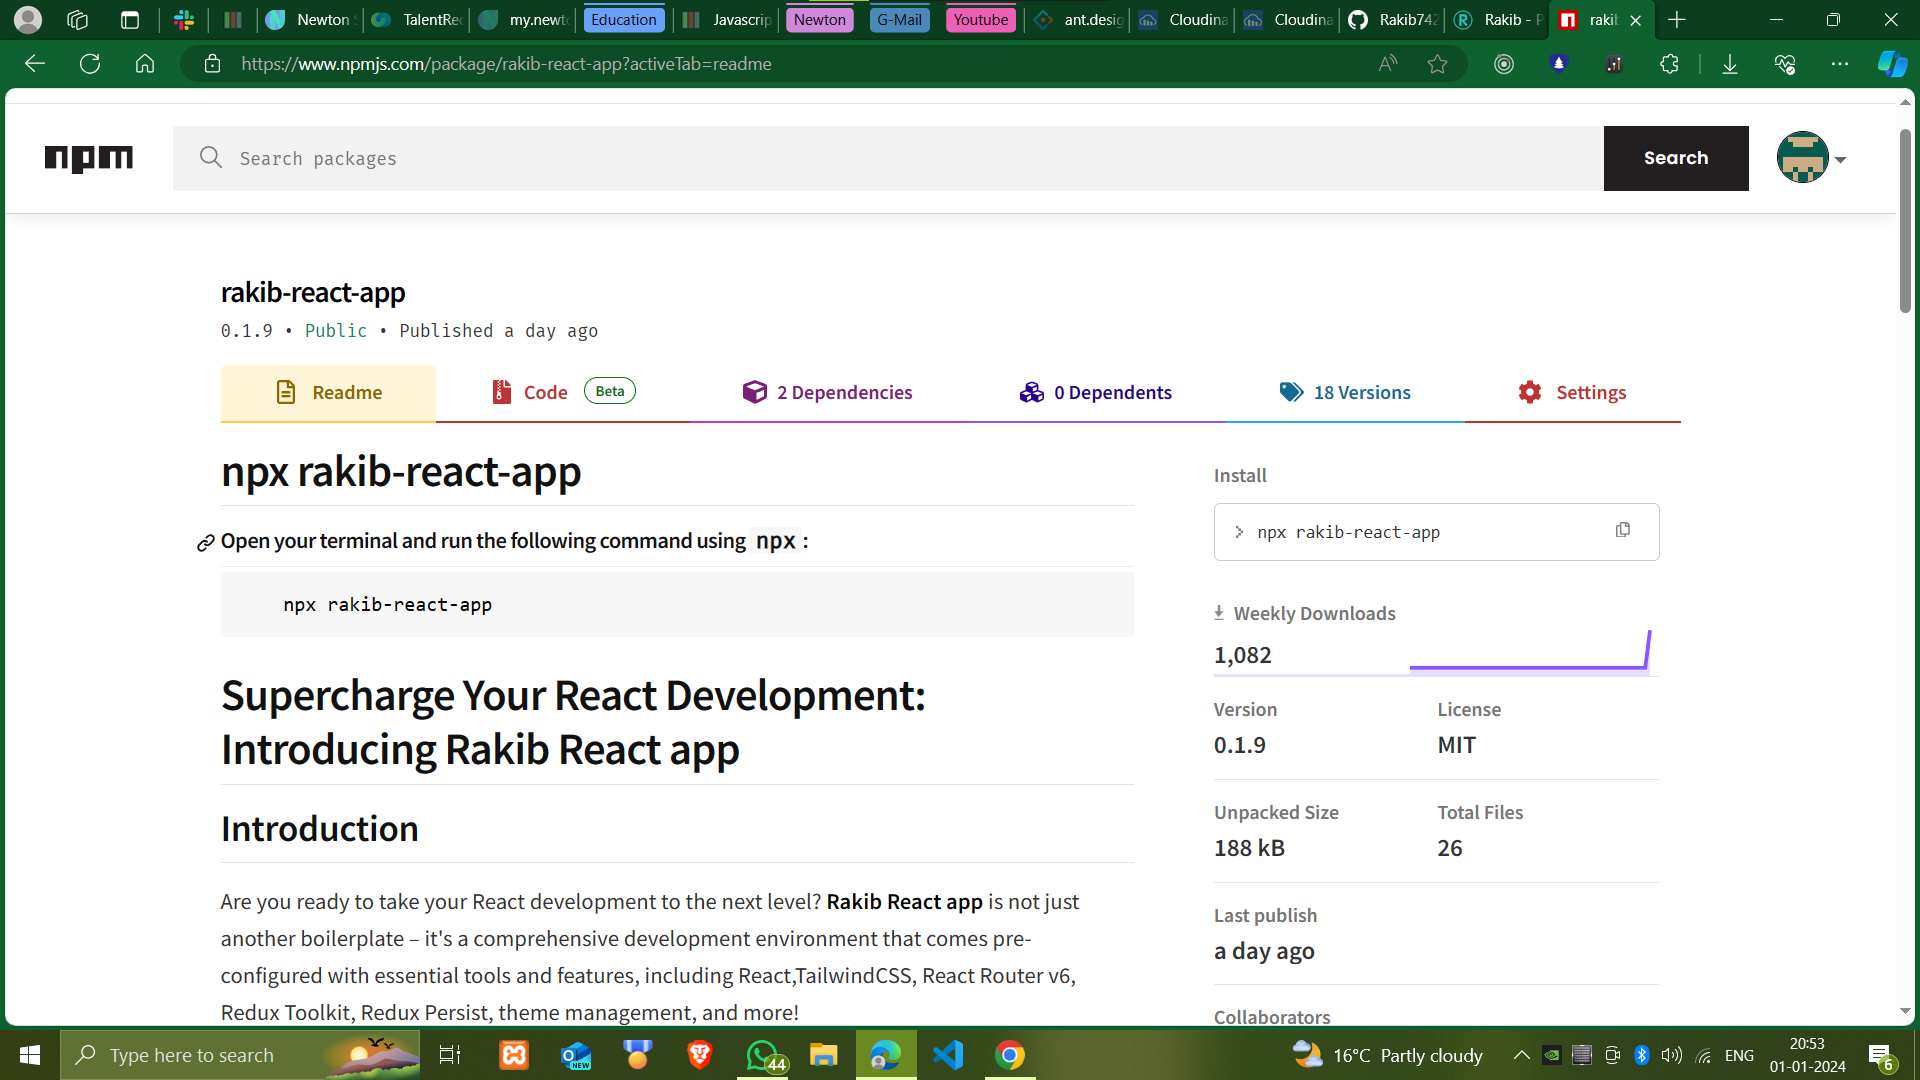Switch to the TalentRec browser tab

tap(417, 19)
